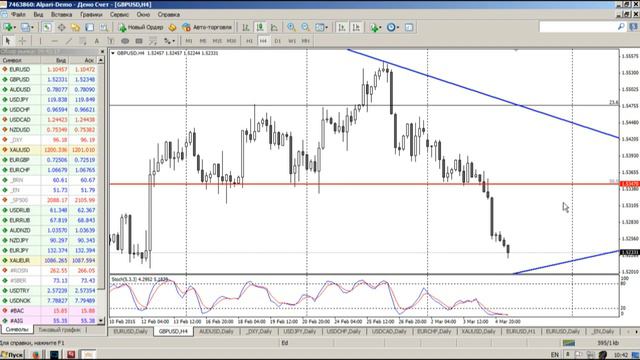This screenshot has height=360, width=640.
Task: Open the Справка menu
Action: point(169,14)
